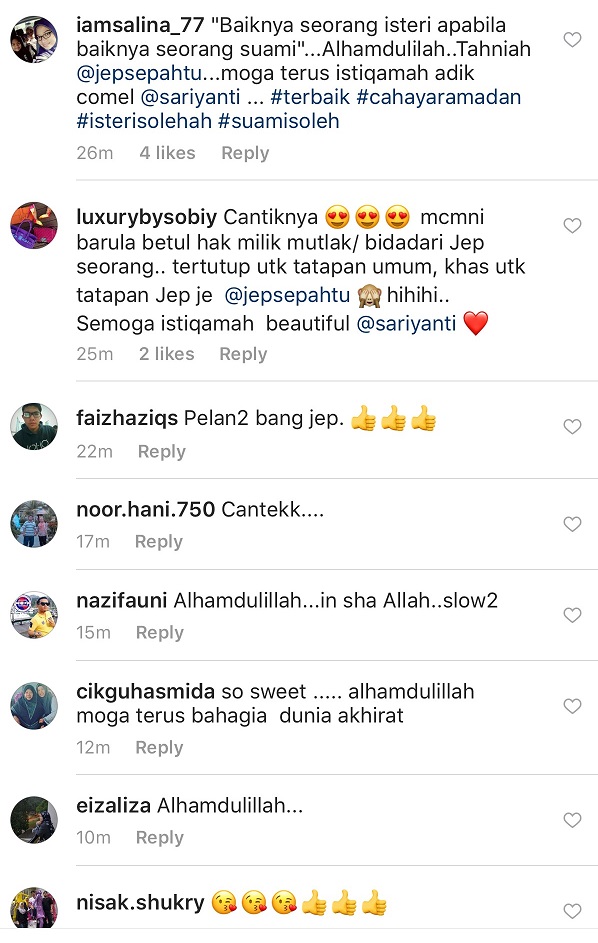The width and height of the screenshot is (598, 943).
Task: View the 2 likes on luxurybysobiy's comment
Action: pos(167,354)
